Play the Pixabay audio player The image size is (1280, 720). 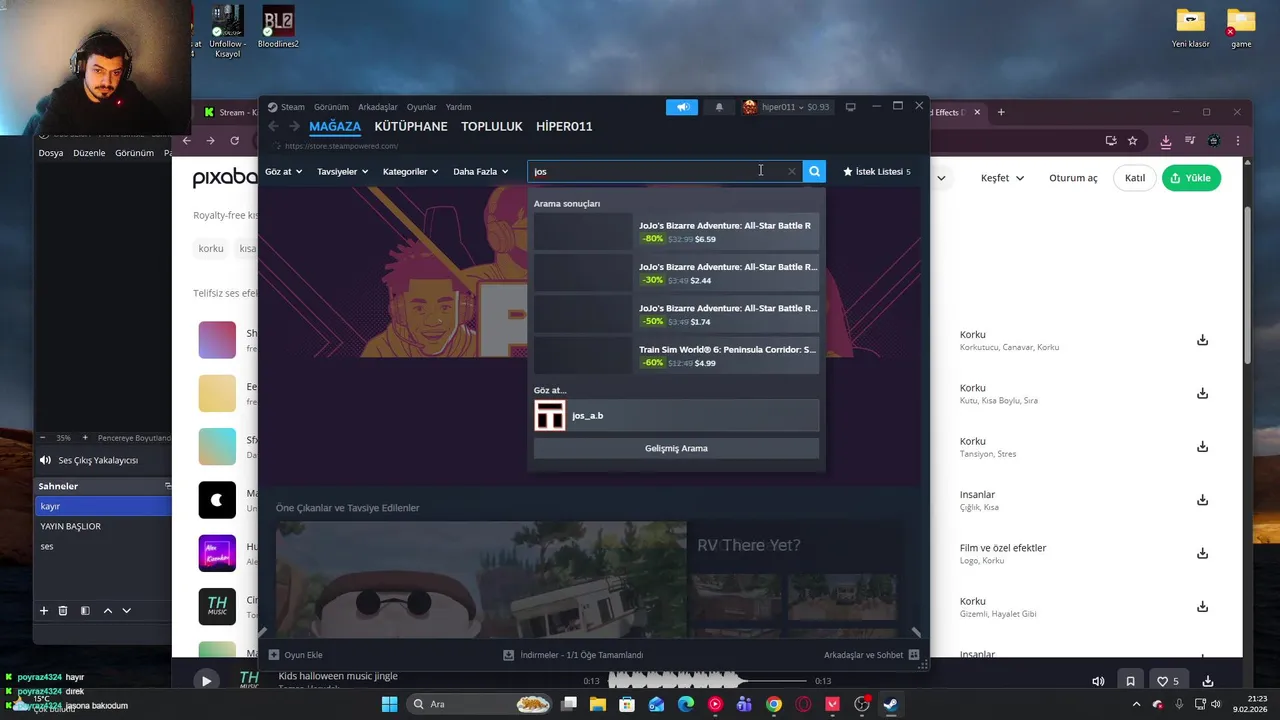coord(206,681)
